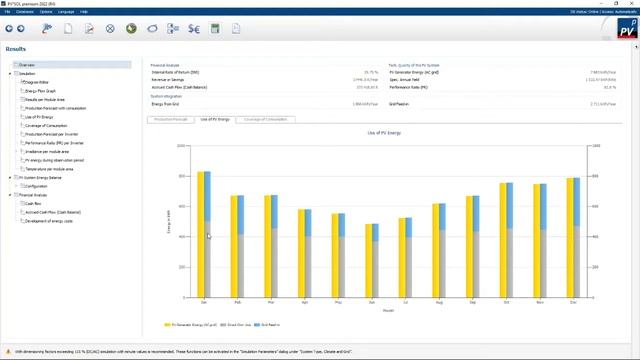This screenshot has height=360, width=640.
Task: Click the blue December grid feed-in bar segment
Action: (576, 202)
